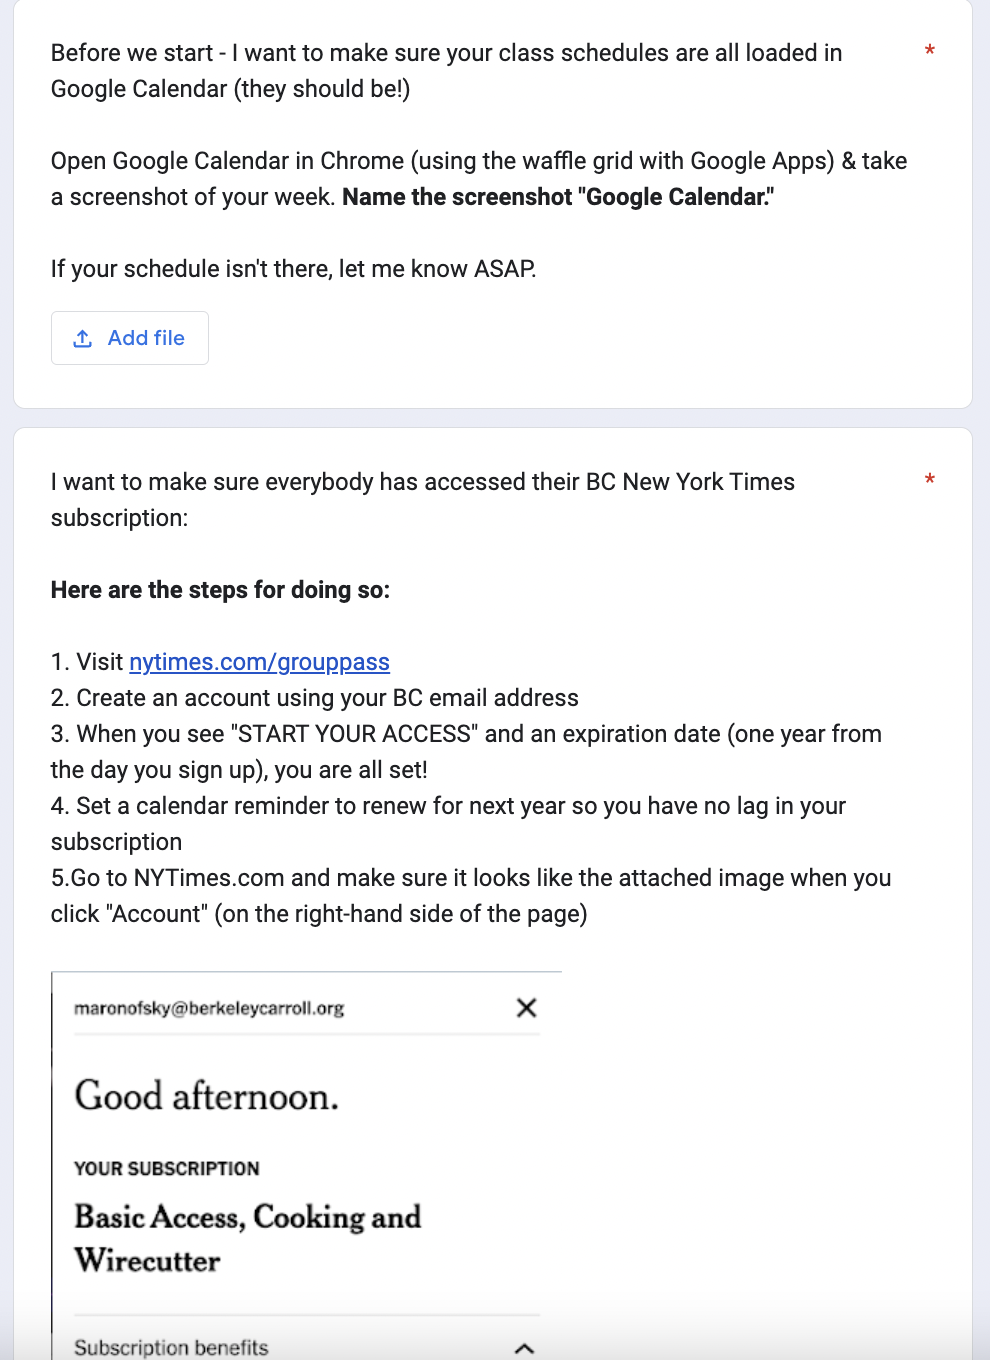Click step 4 about setting a calendar reminder
The height and width of the screenshot is (1360, 990).
tap(448, 806)
